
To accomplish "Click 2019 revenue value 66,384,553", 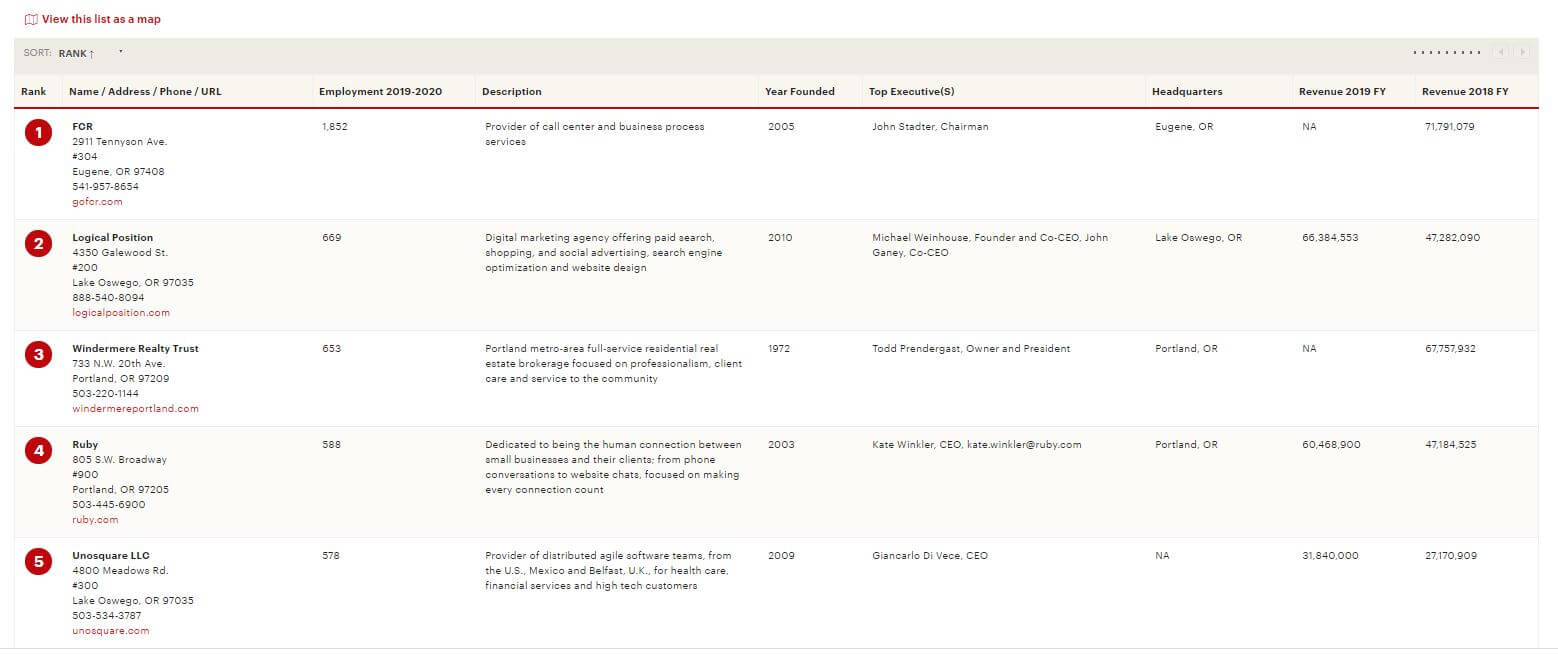I will [1330, 238].
